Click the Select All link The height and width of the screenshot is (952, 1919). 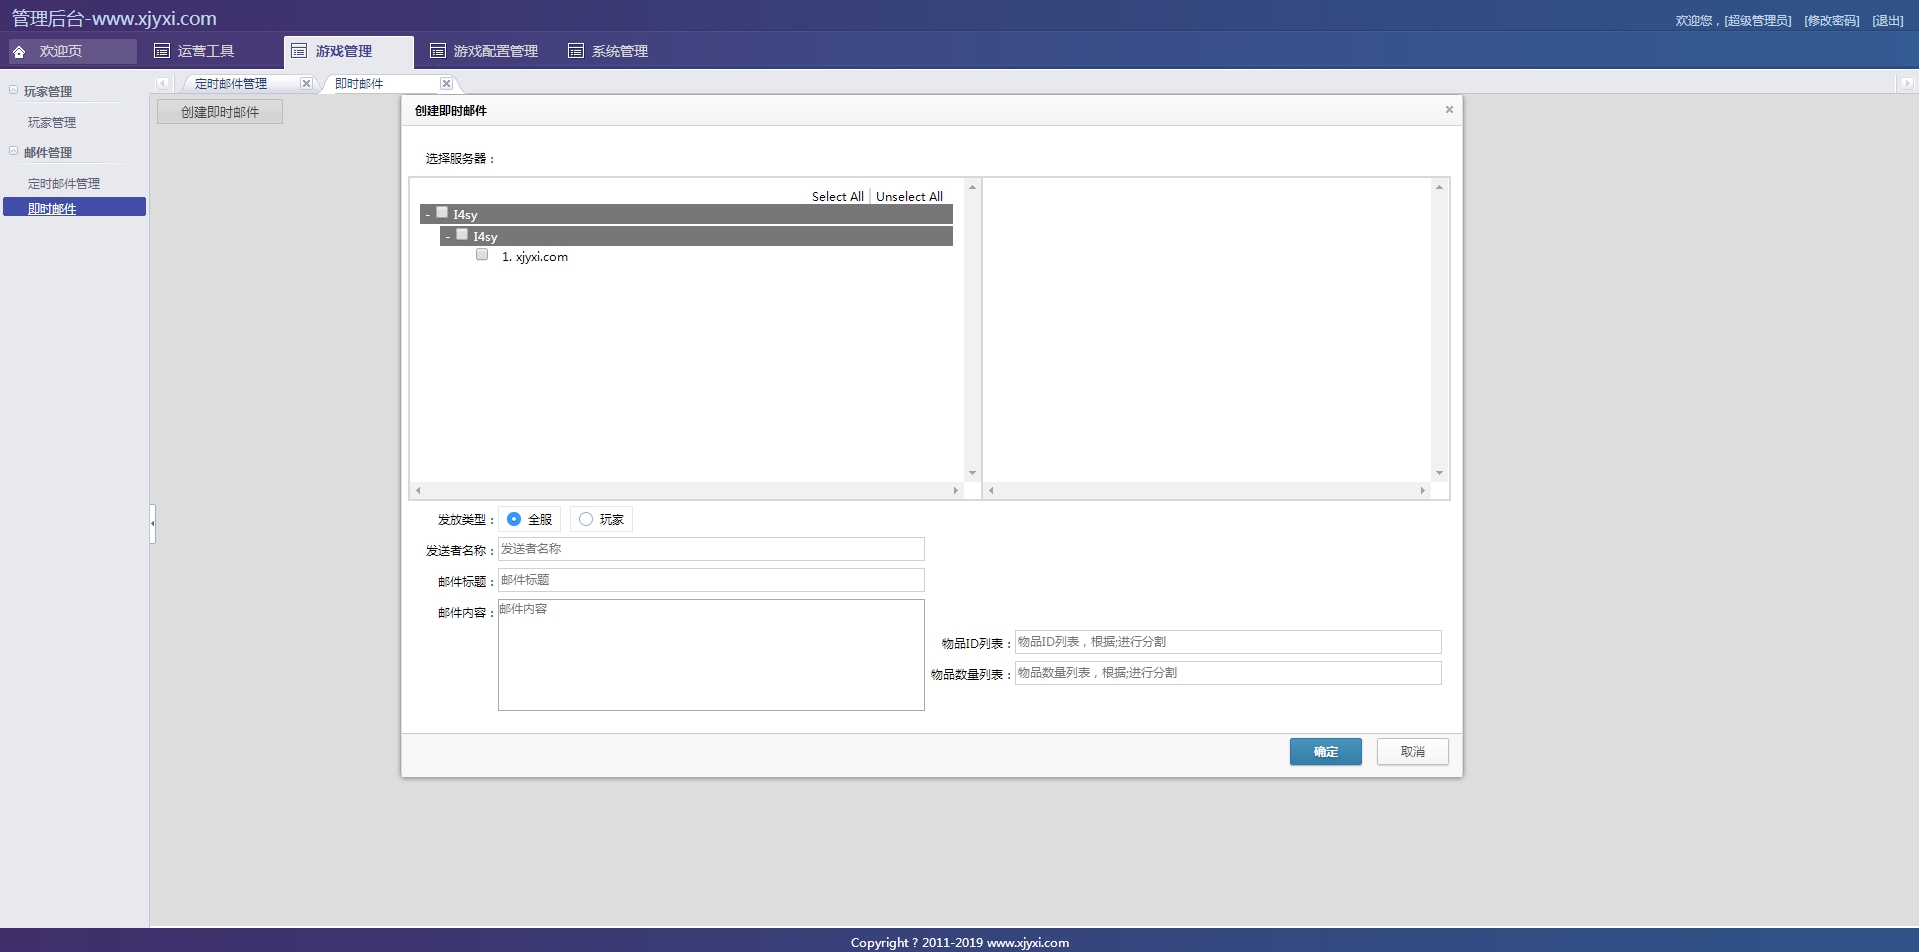coord(837,197)
